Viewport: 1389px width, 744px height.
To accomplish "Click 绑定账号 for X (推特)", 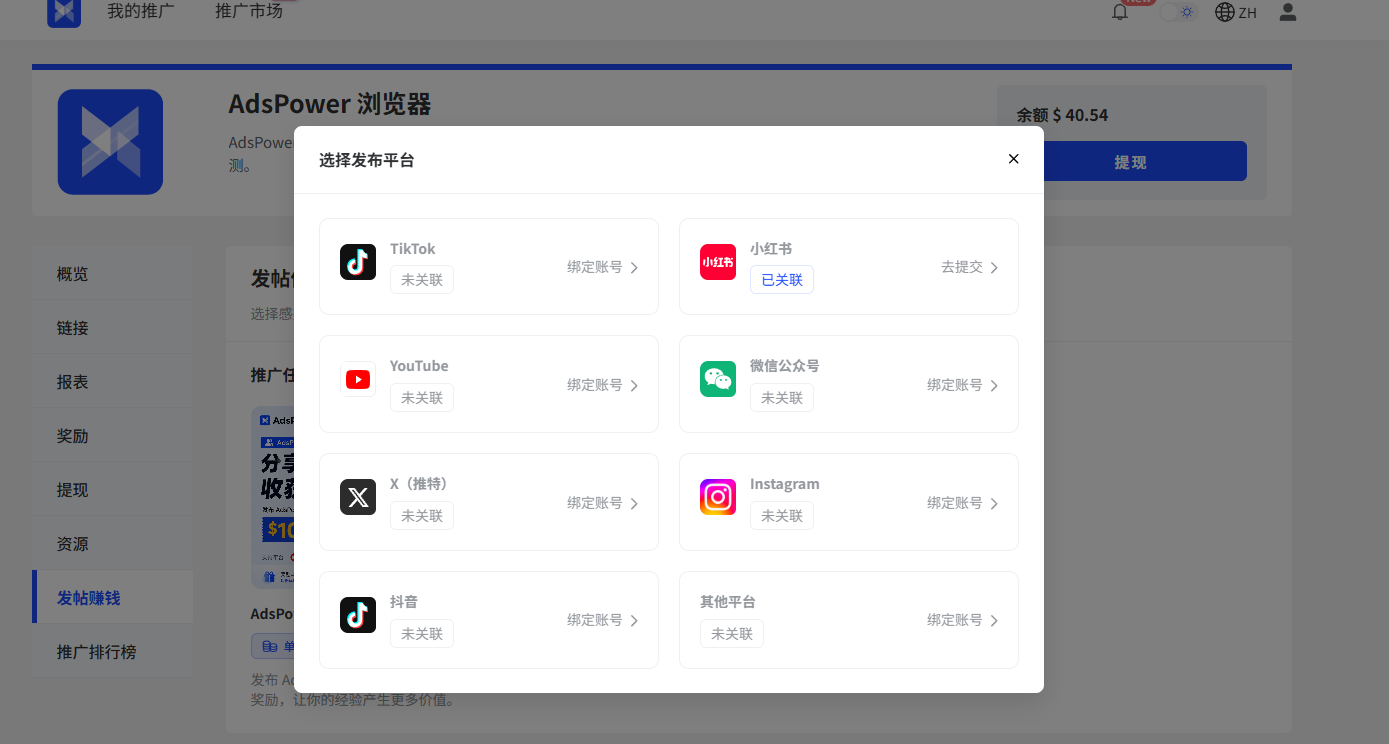I will pos(595,503).
